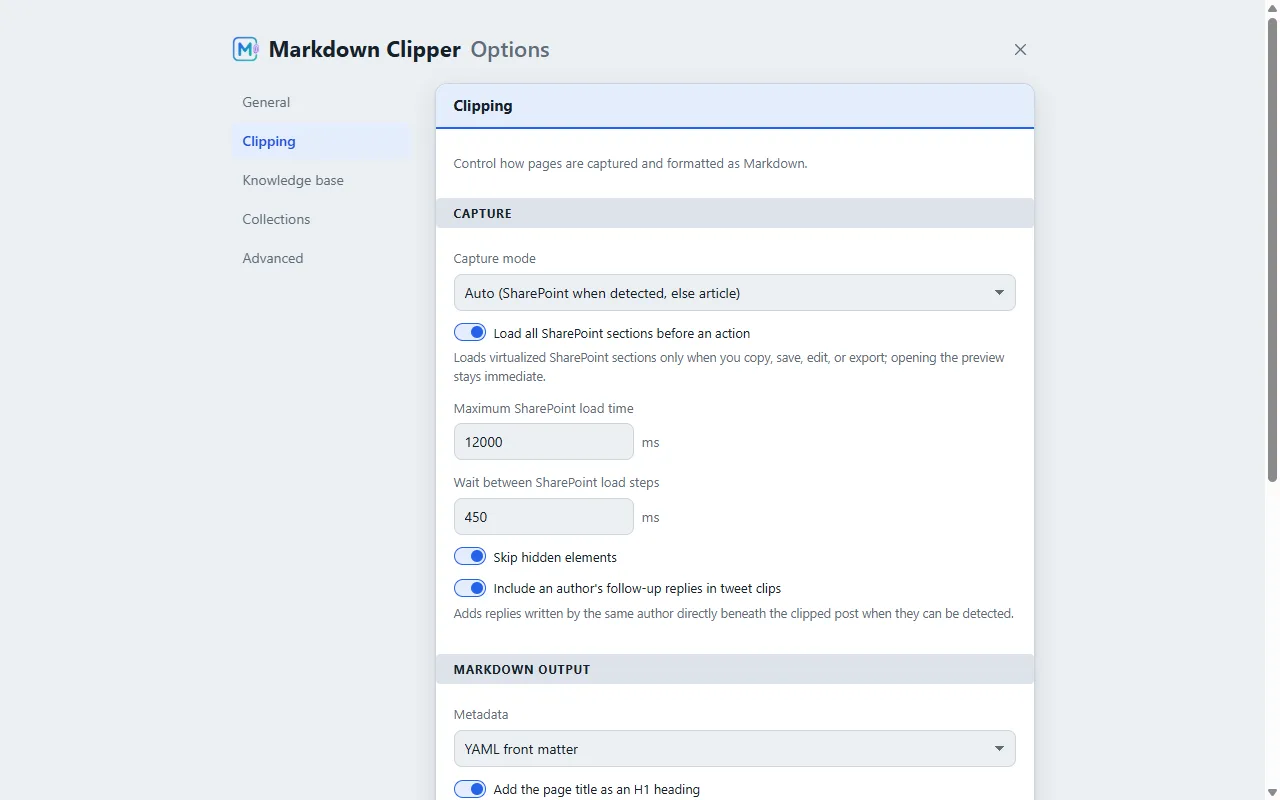
Task: Click the Capture mode label
Action: tap(494, 258)
